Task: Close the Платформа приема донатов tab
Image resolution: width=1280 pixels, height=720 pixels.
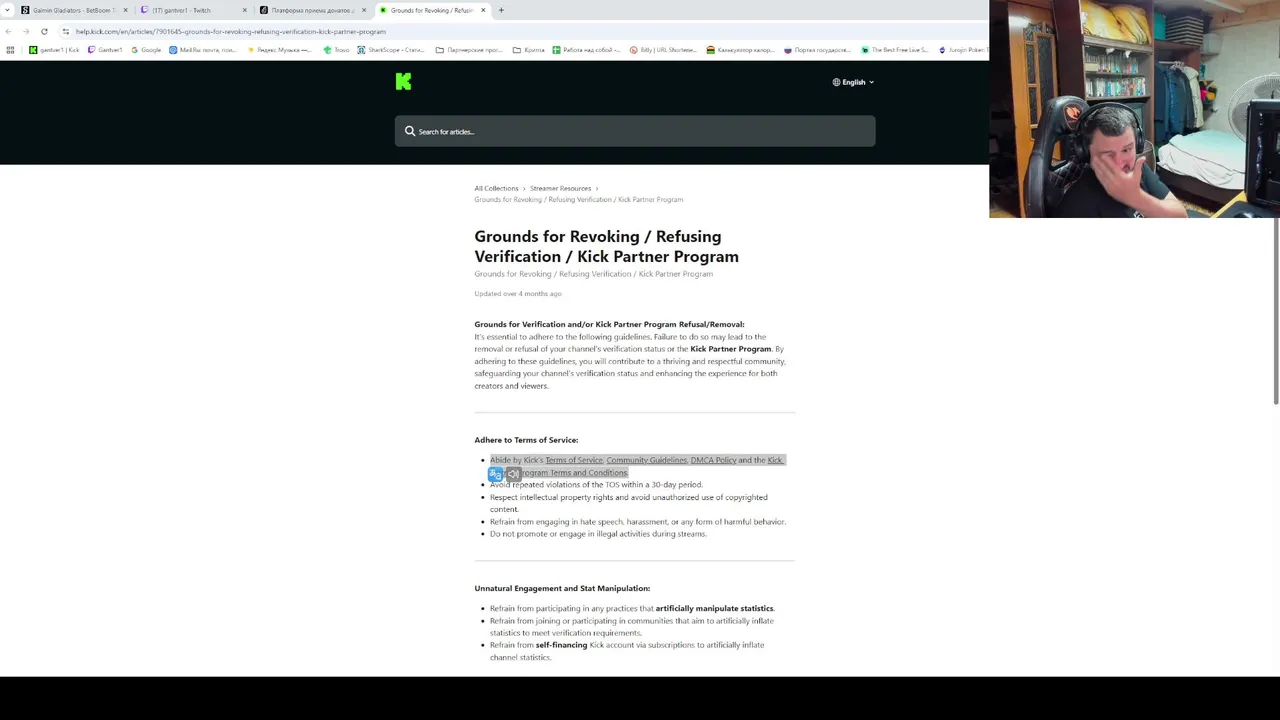Action: click(364, 10)
